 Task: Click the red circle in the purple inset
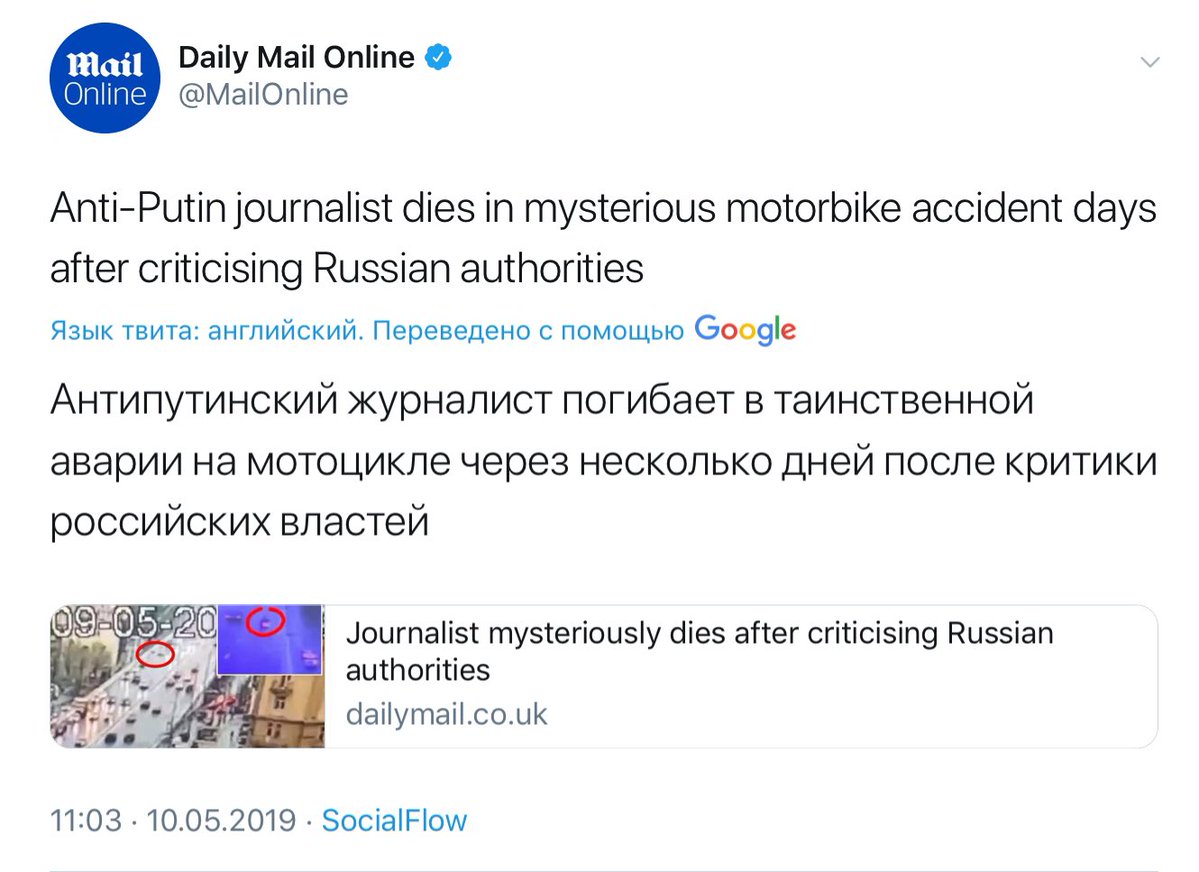[268, 623]
